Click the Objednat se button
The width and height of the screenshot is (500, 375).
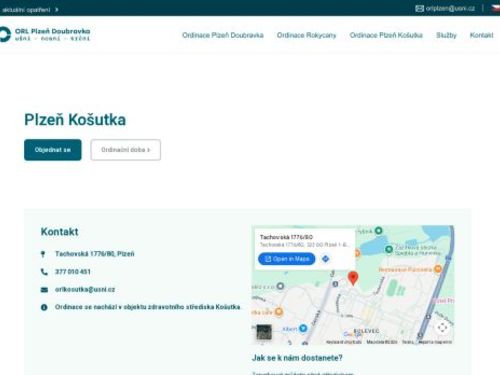[x=53, y=150]
